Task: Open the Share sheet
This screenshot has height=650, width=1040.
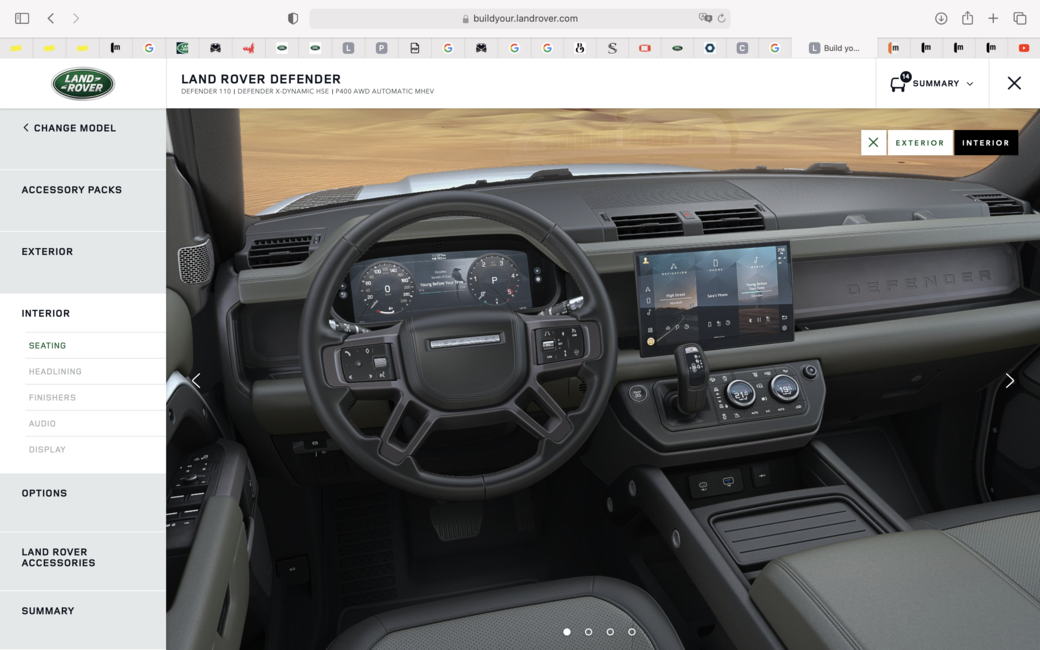Action: pyautogui.click(x=968, y=18)
